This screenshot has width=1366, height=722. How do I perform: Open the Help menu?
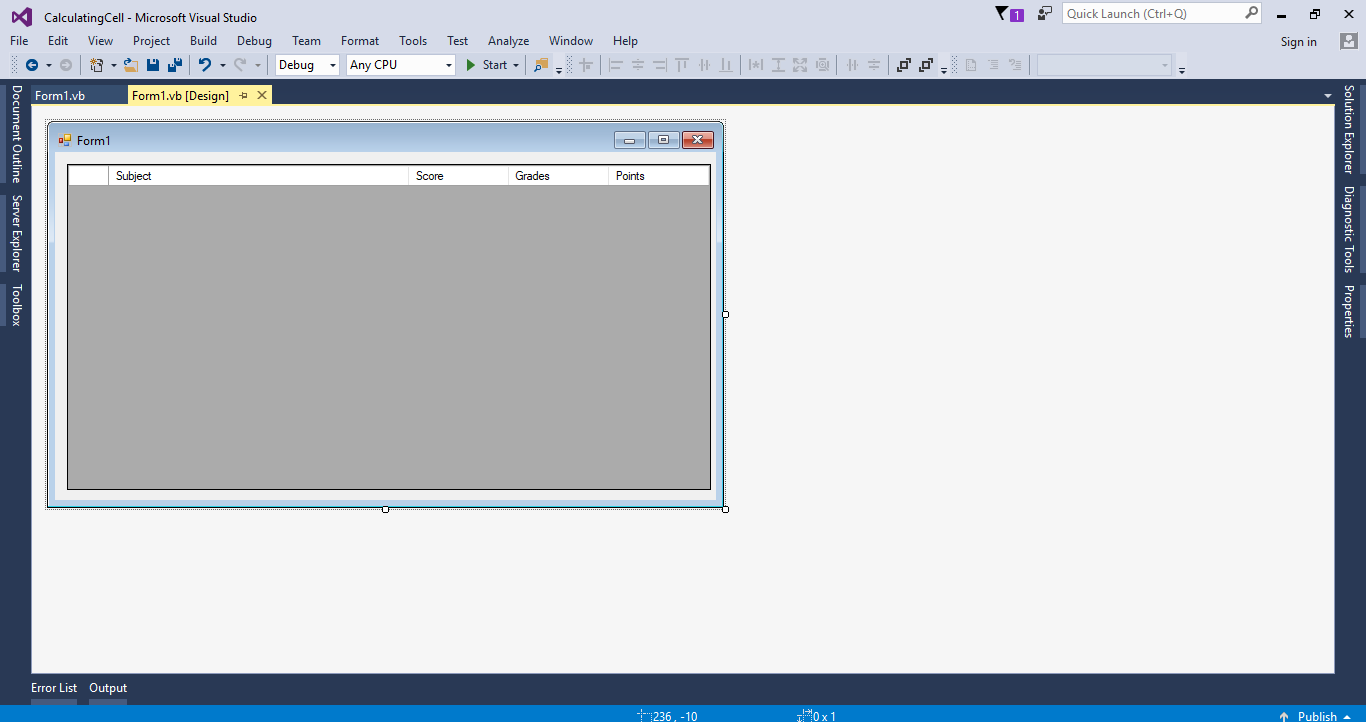(x=625, y=41)
